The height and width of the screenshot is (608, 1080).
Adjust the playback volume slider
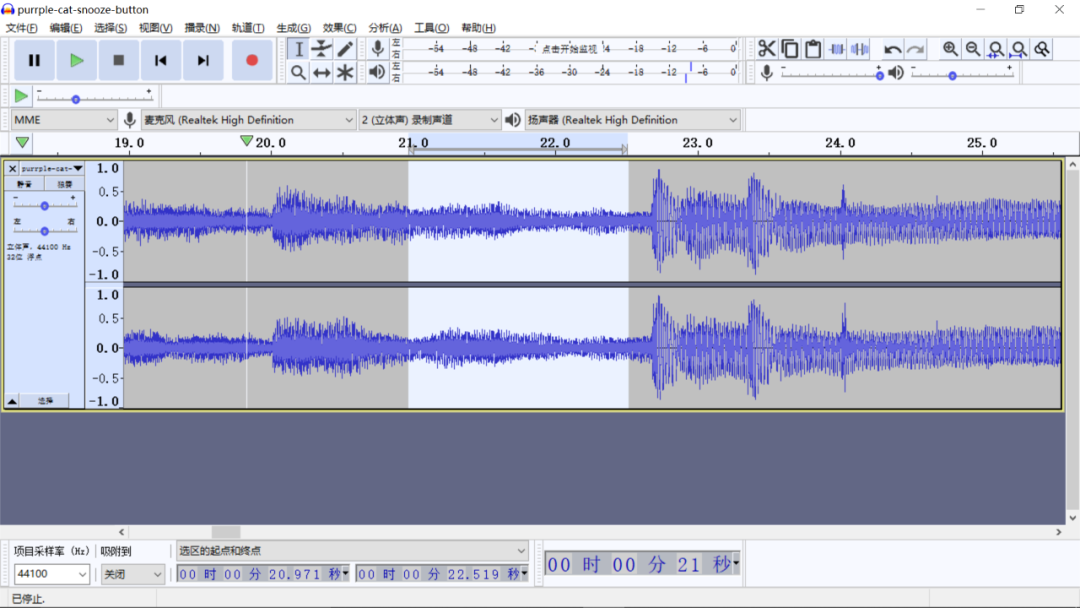click(962, 74)
